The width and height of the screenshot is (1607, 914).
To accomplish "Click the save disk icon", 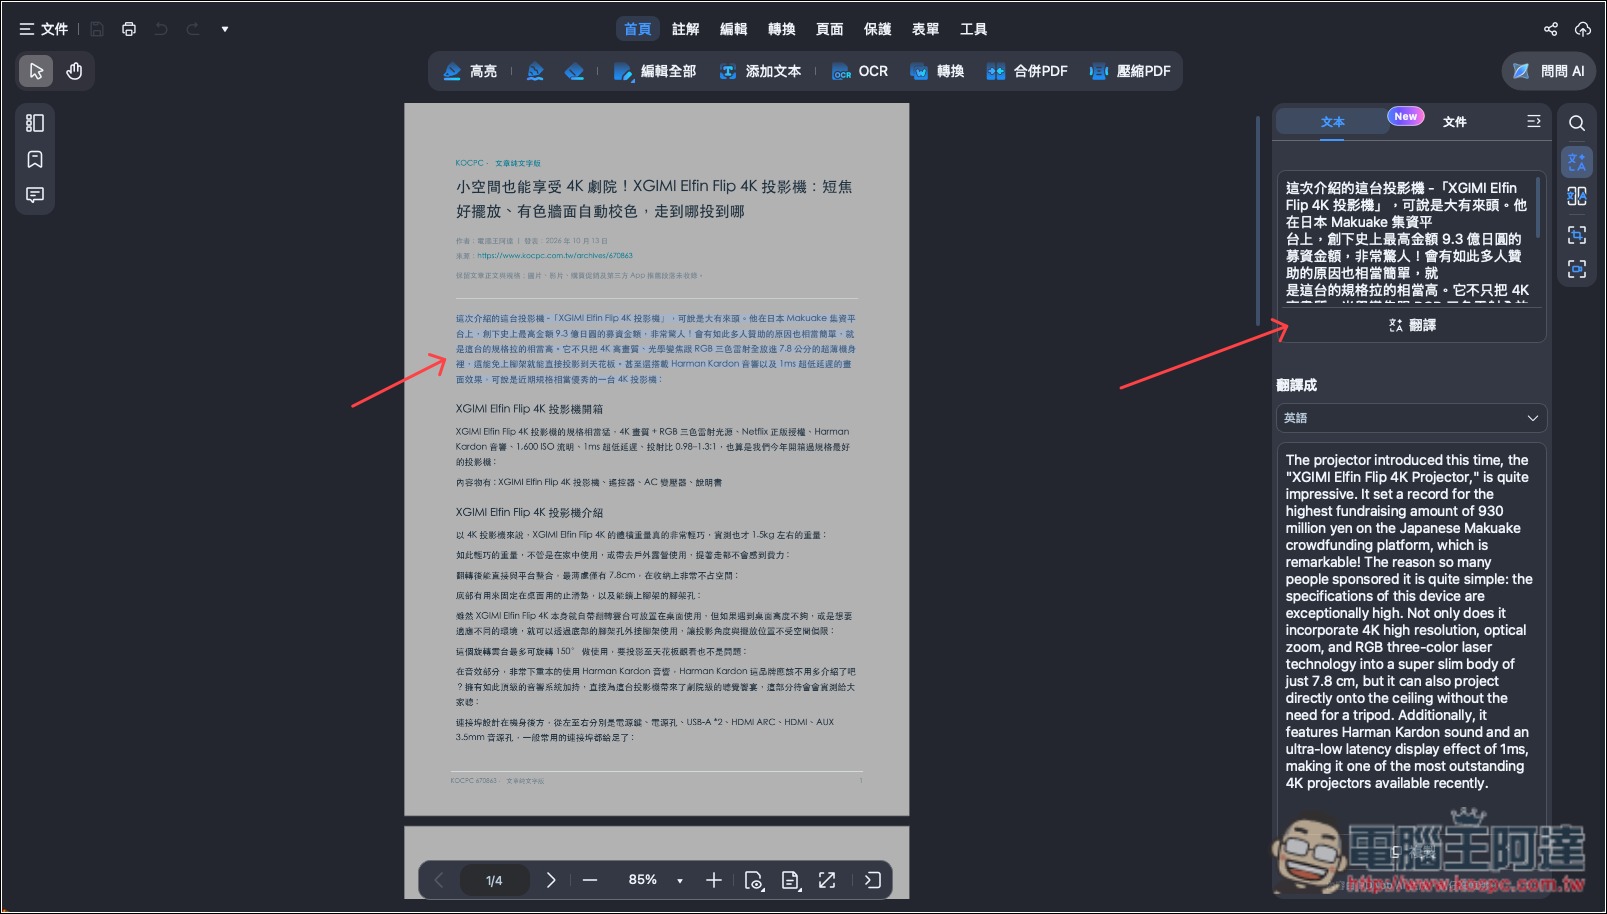I will coord(97,29).
